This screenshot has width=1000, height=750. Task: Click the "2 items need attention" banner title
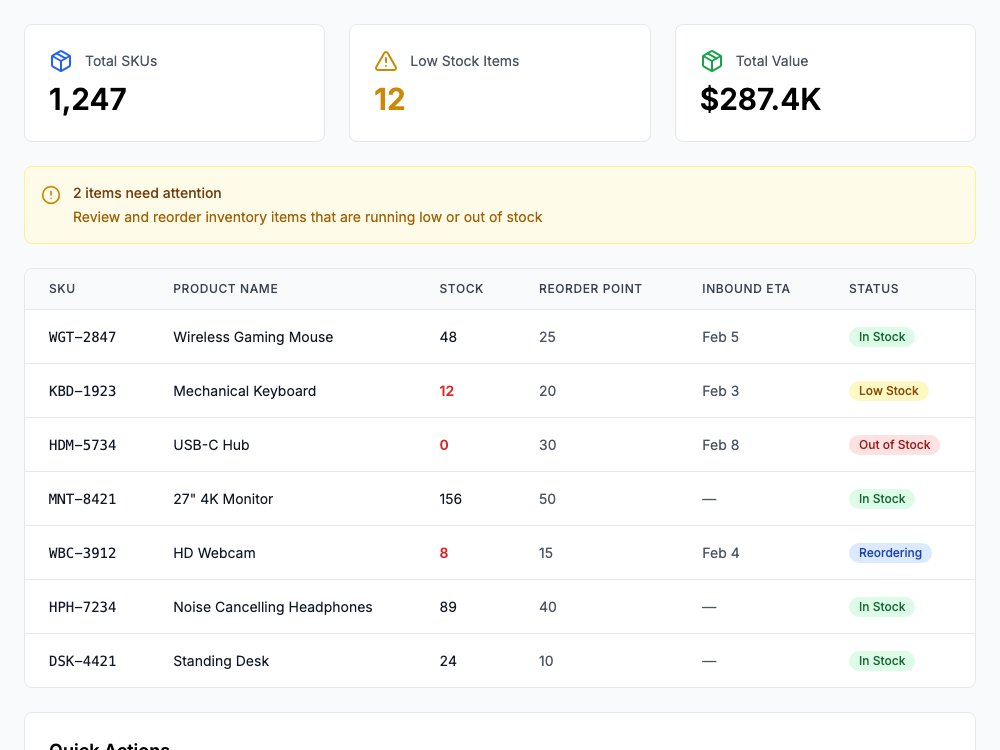click(147, 193)
